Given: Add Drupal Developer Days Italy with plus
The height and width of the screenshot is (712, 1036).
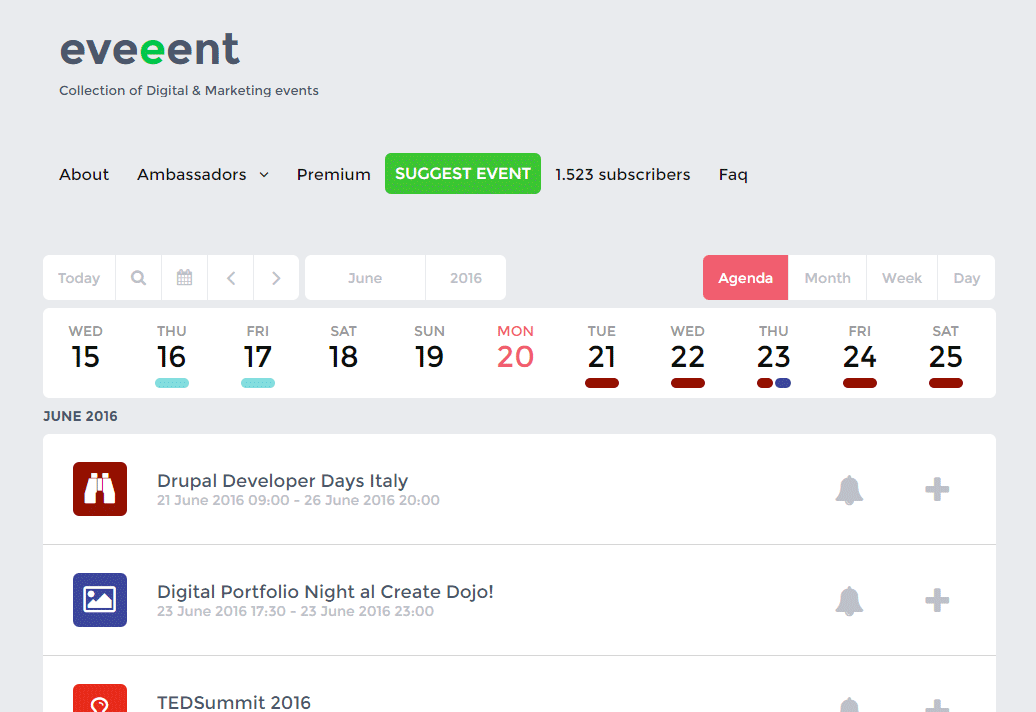Looking at the screenshot, I should tap(937, 489).
